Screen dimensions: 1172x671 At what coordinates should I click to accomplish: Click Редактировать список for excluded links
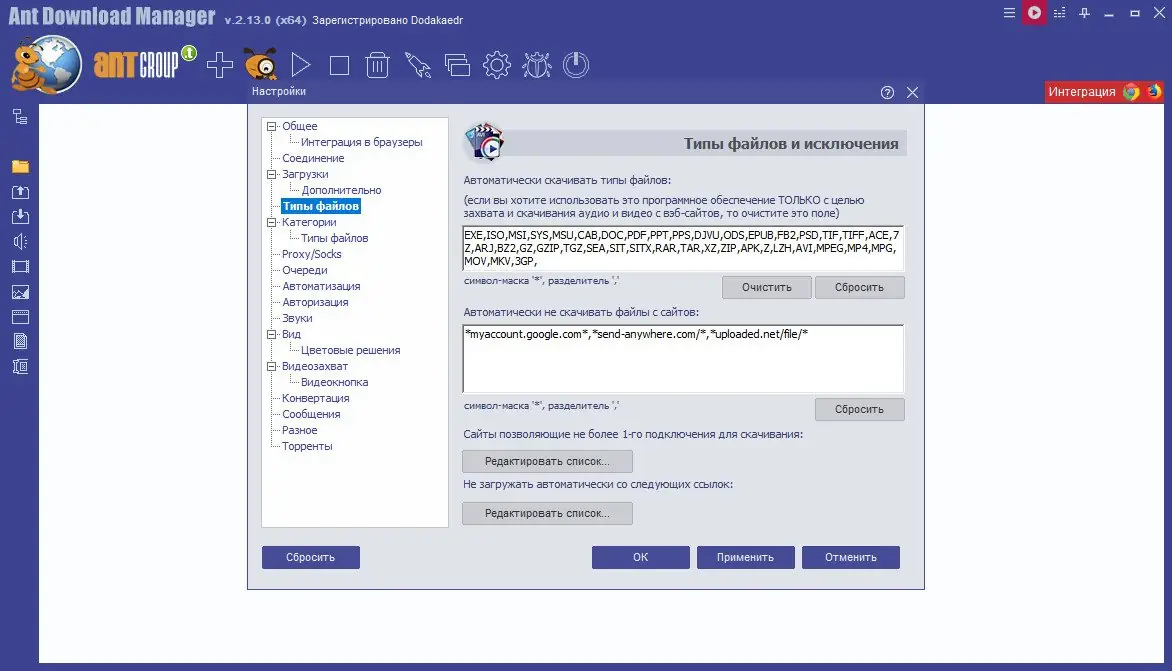[547, 513]
